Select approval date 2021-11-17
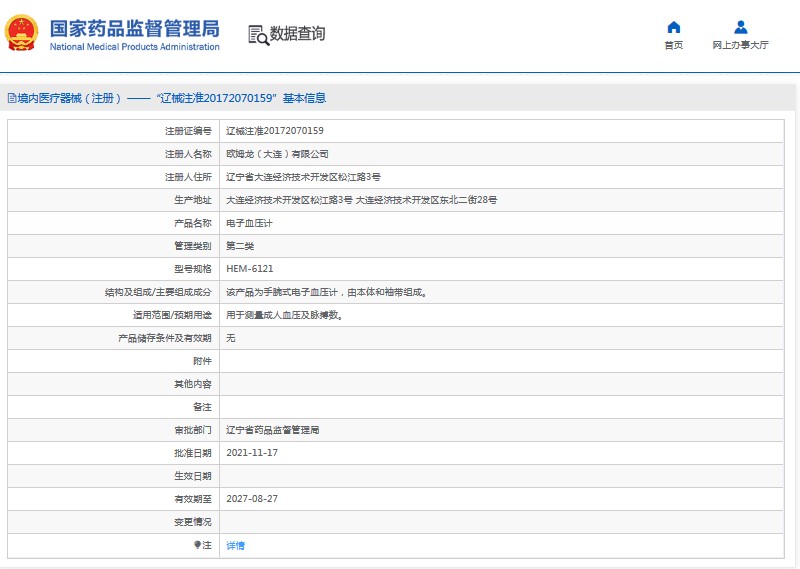 point(252,453)
